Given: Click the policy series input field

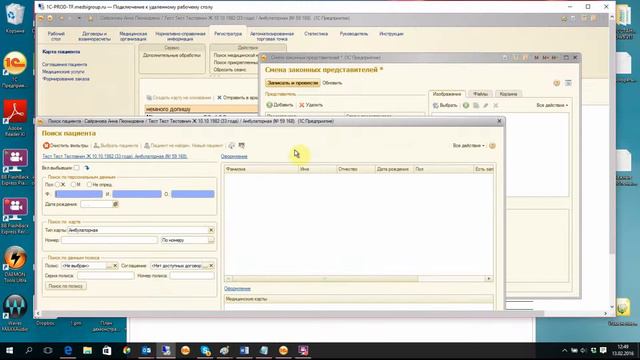Looking at the screenshot, I should (x=106, y=276).
